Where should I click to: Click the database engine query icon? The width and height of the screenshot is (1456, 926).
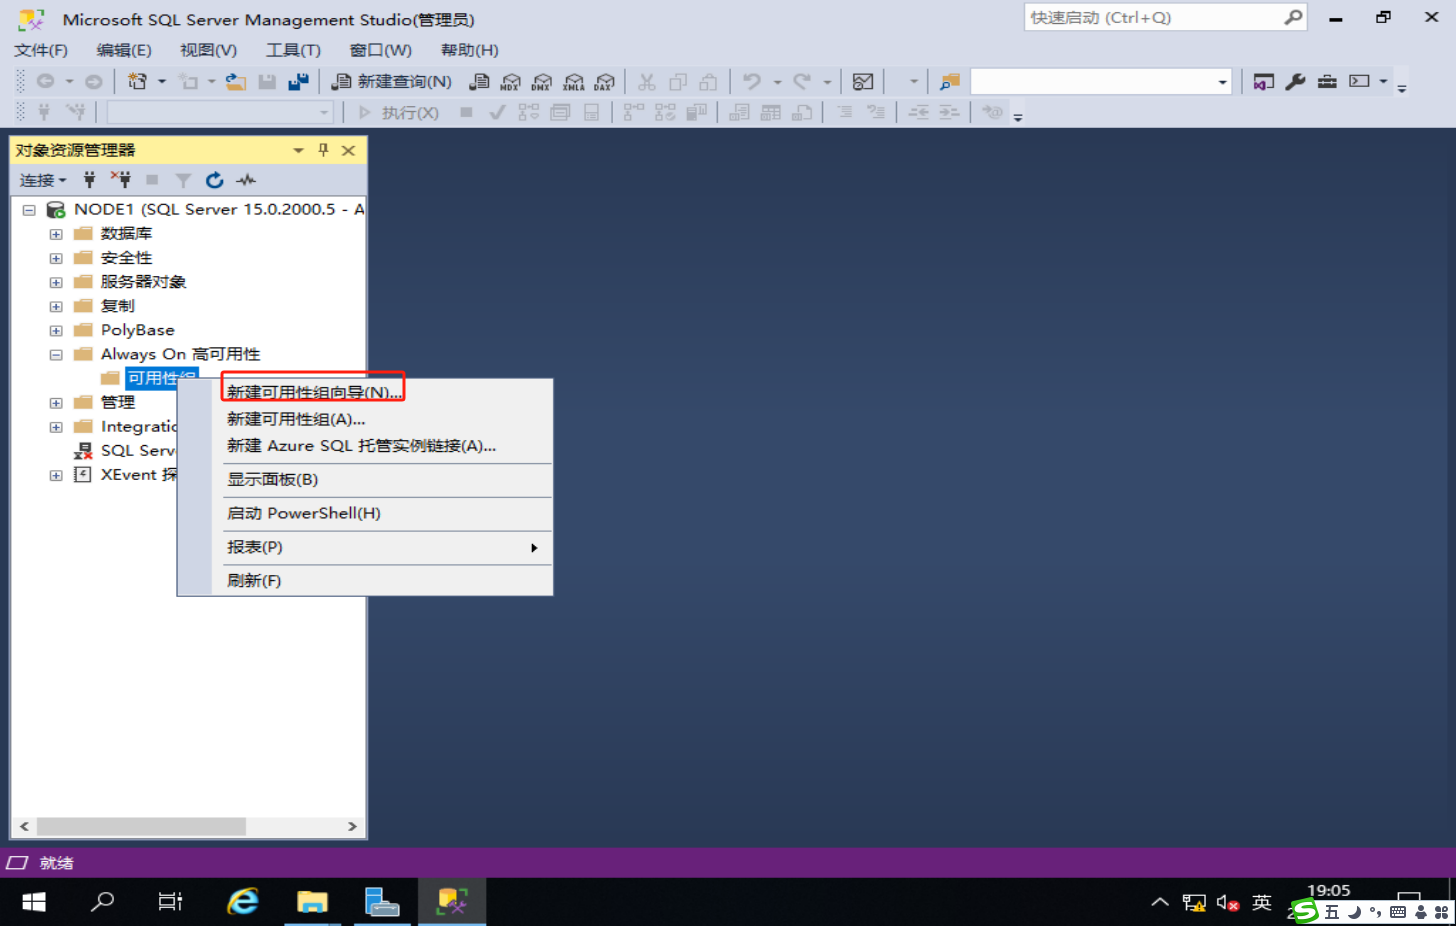coord(480,82)
